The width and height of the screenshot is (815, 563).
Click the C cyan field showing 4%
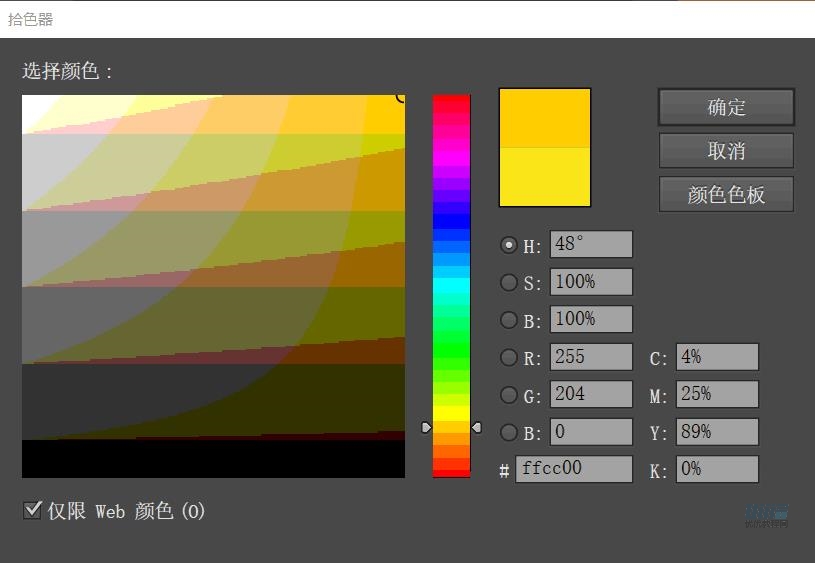pos(717,357)
